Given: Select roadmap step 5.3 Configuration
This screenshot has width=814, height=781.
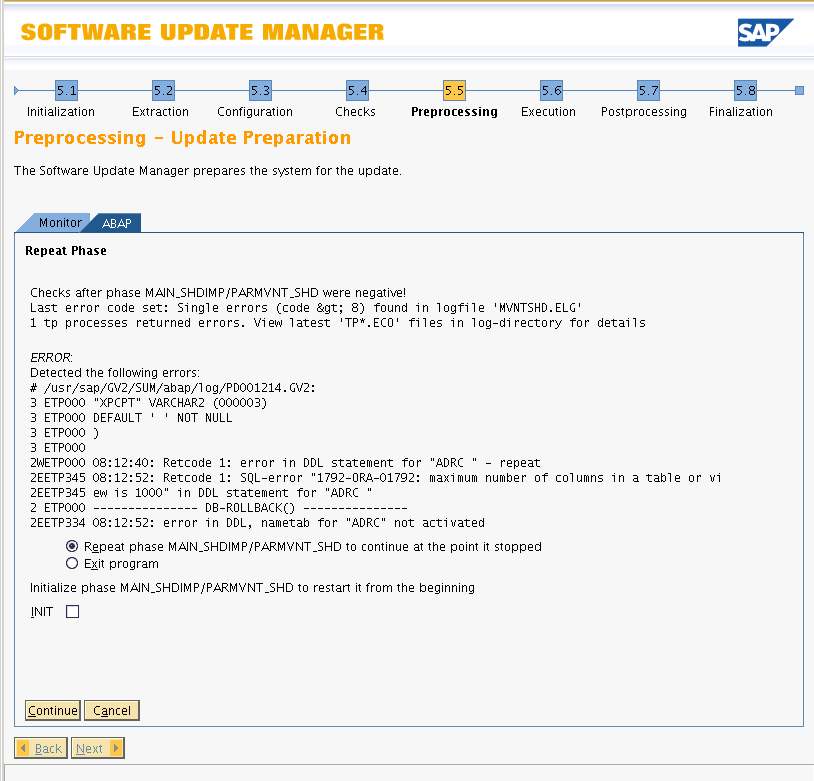Looking at the screenshot, I should click(261, 91).
